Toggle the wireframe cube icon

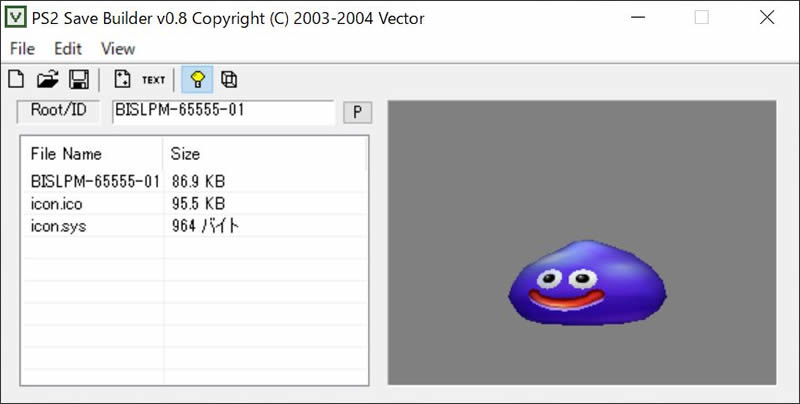pyautogui.click(x=229, y=80)
